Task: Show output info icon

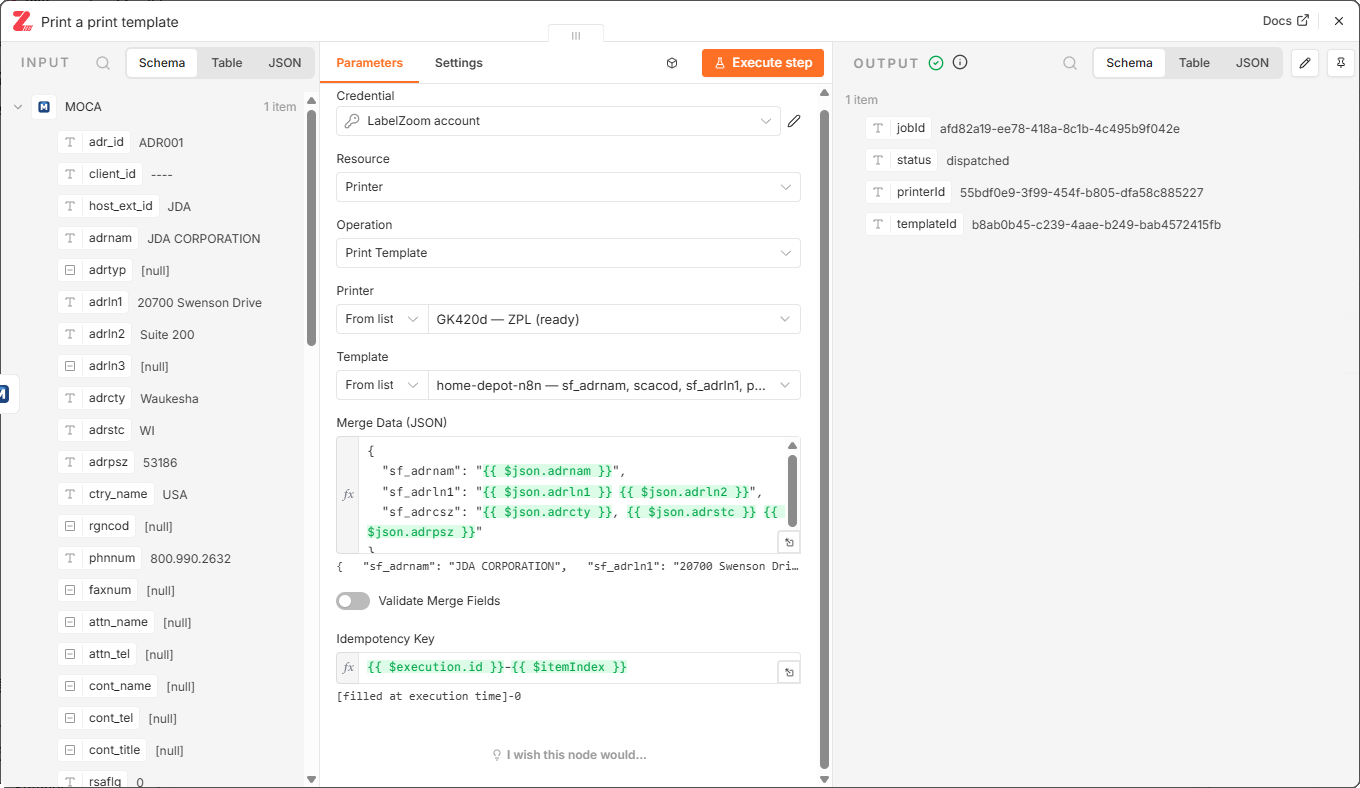Action: pyautogui.click(x=960, y=63)
